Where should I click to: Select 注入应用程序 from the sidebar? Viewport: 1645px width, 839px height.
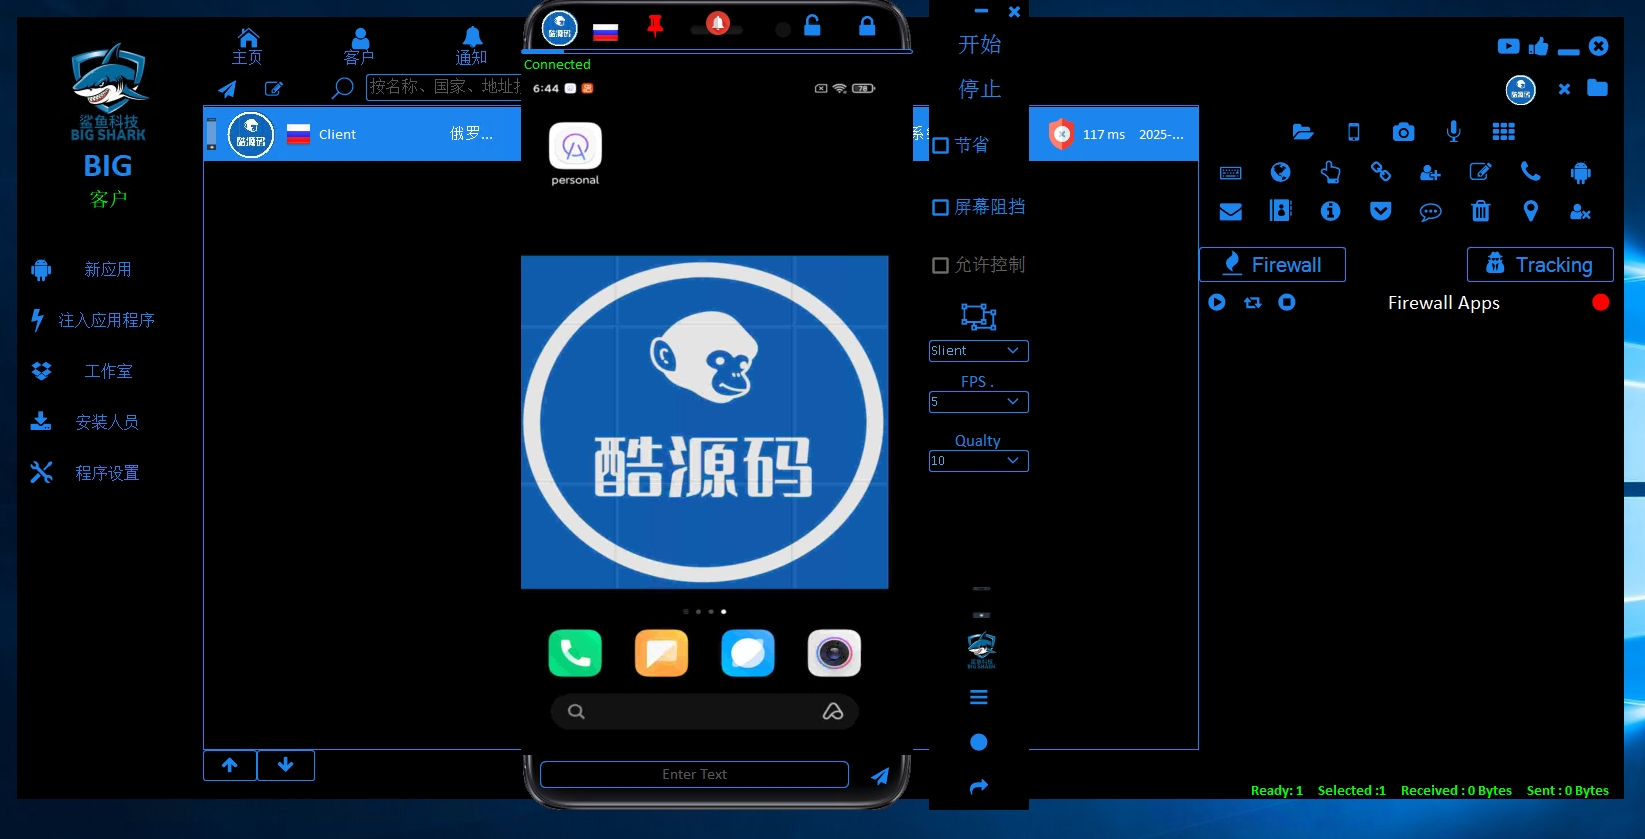(106, 320)
